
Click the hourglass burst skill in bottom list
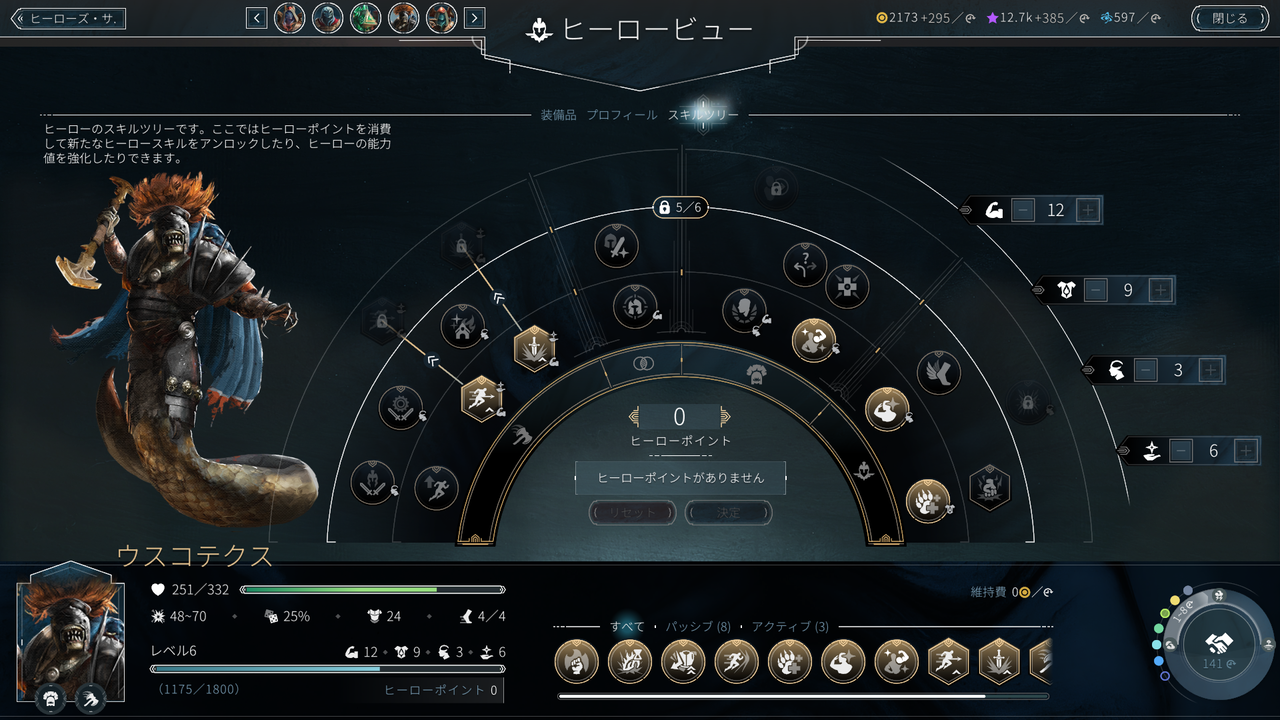pos(630,661)
